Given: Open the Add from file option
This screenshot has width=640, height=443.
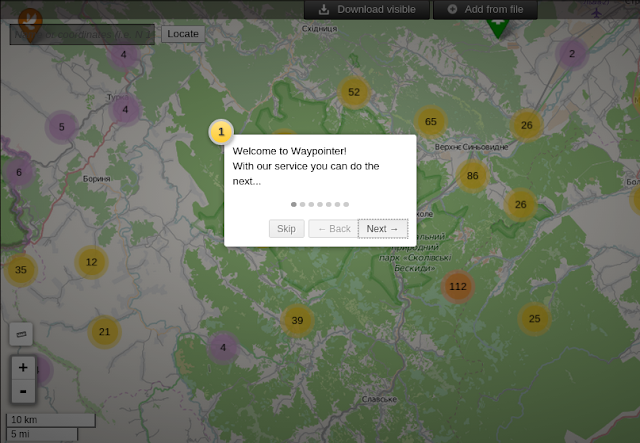Looking at the screenshot, I should pos(485,9).
